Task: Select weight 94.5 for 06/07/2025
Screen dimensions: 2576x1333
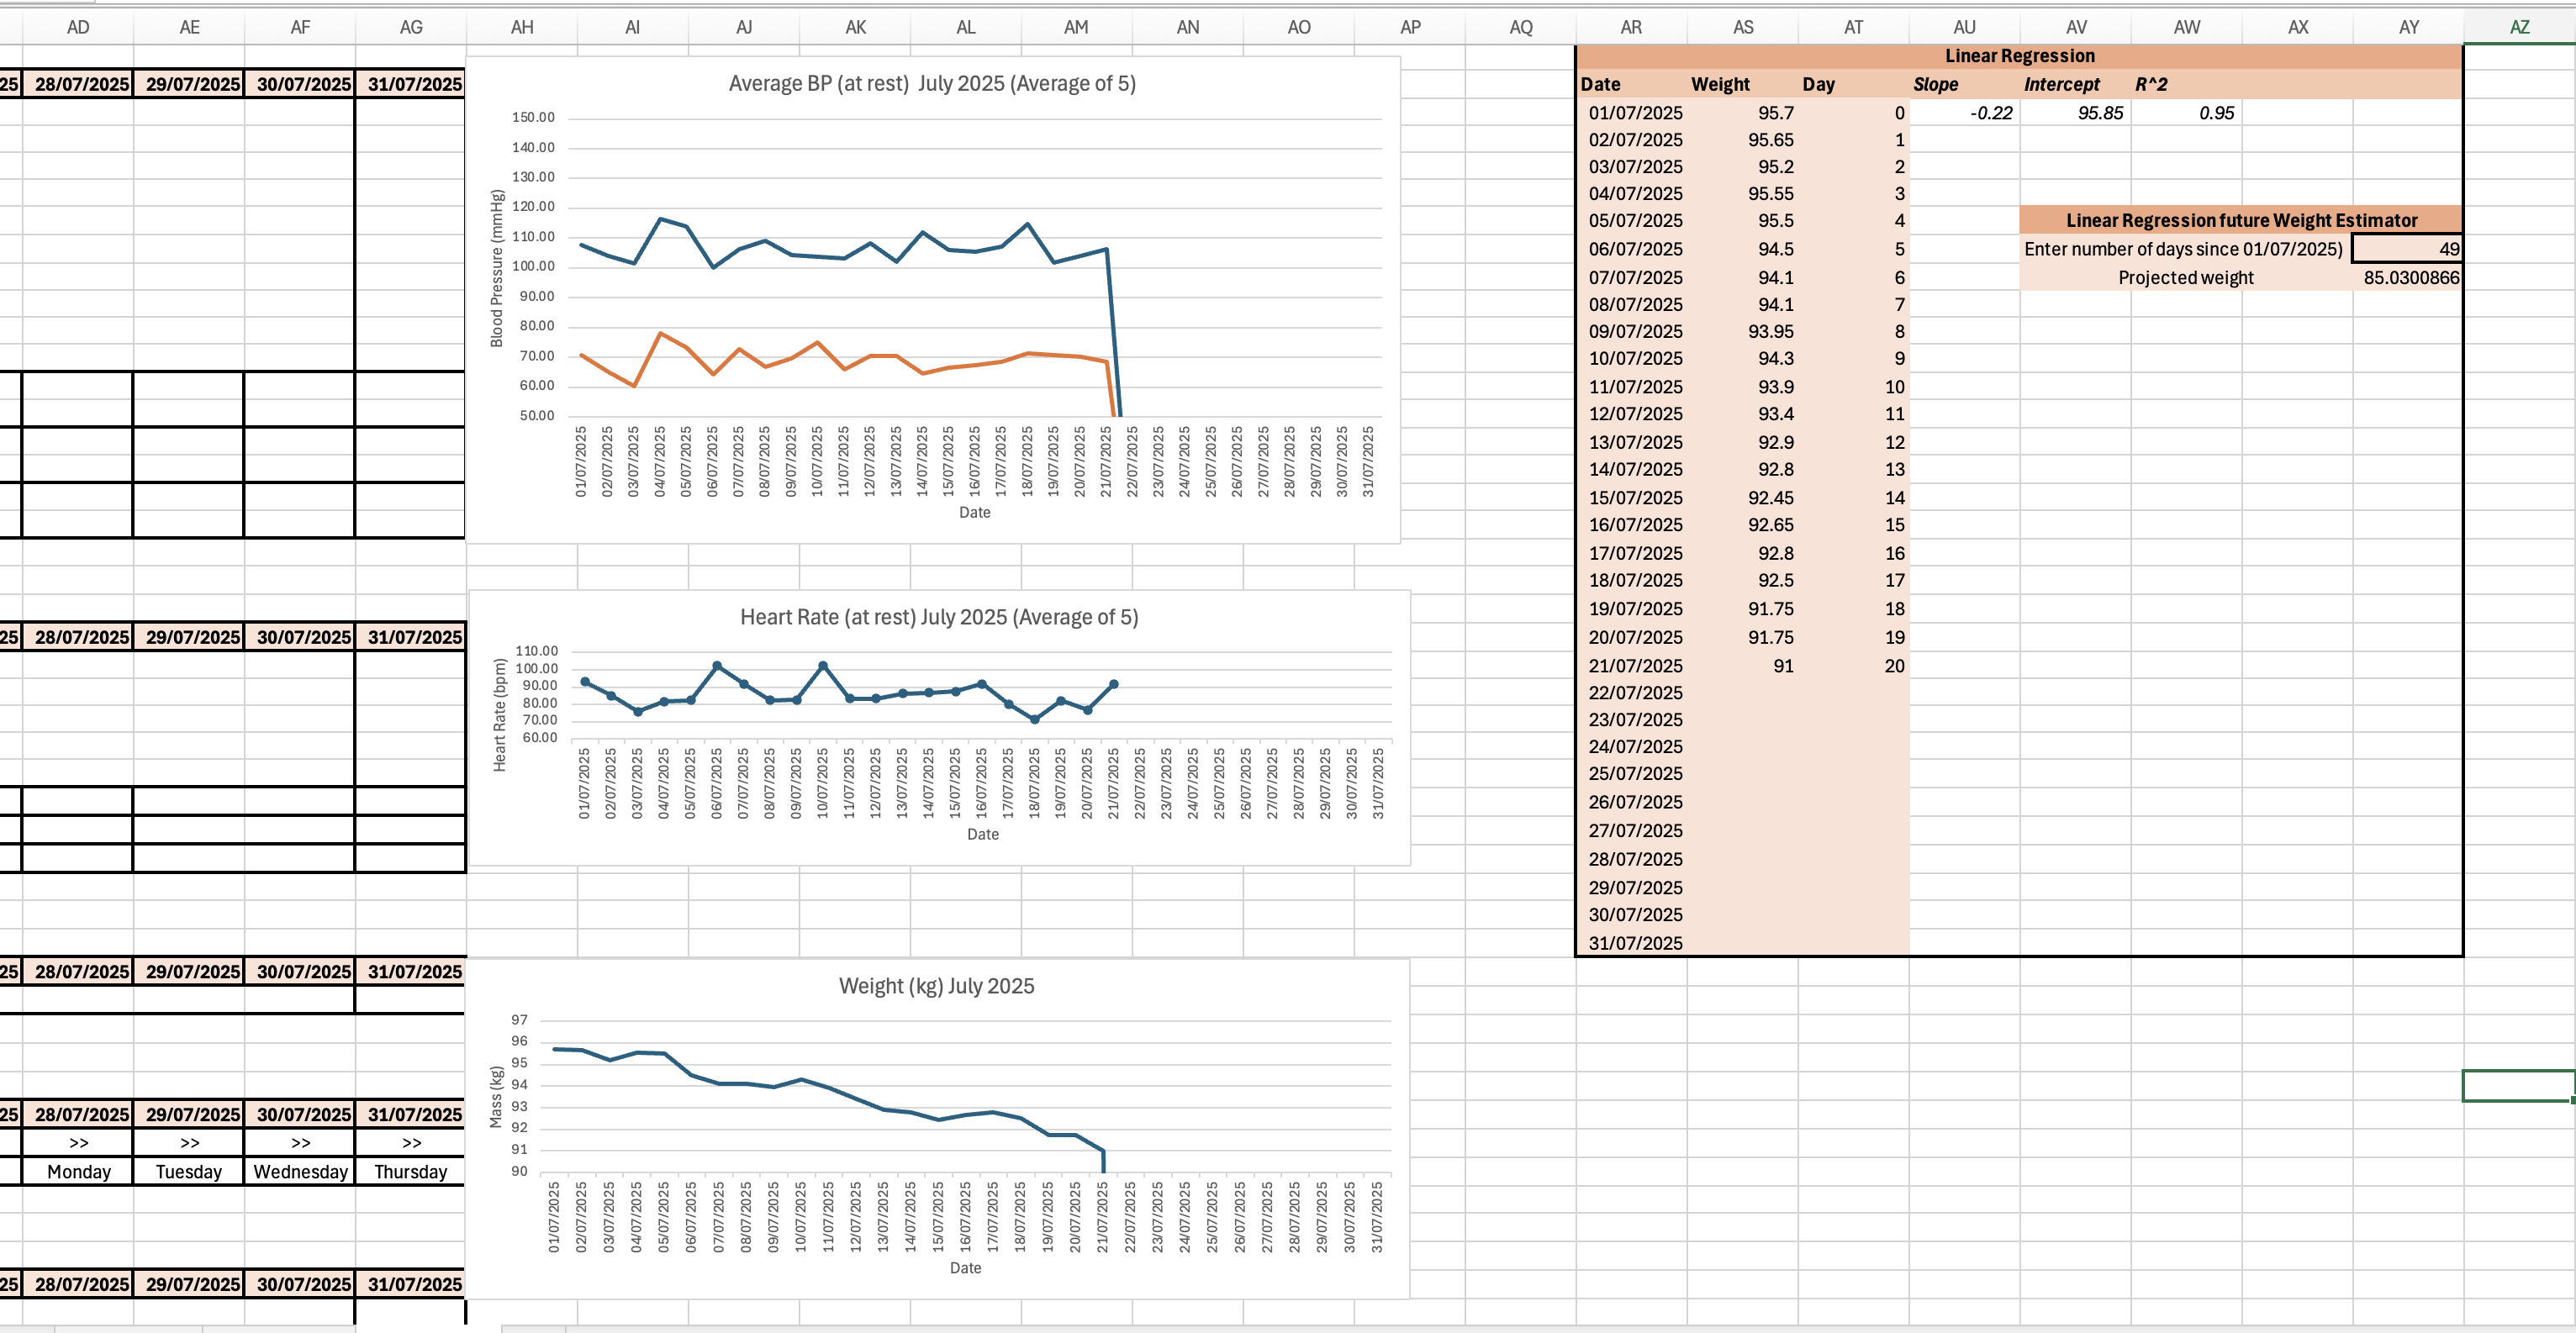Action: click(1742, 249)
